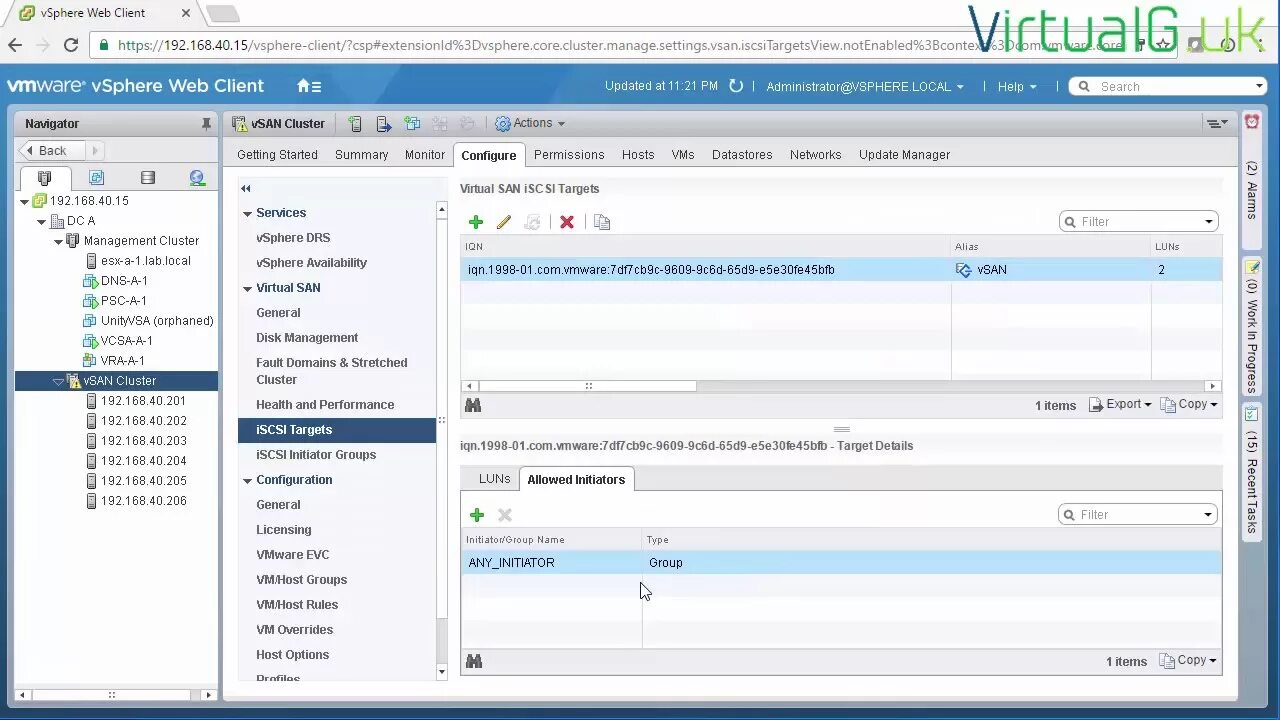
Task: Collapse the vSAN Cluster tree node
Action: pos(58,381)
